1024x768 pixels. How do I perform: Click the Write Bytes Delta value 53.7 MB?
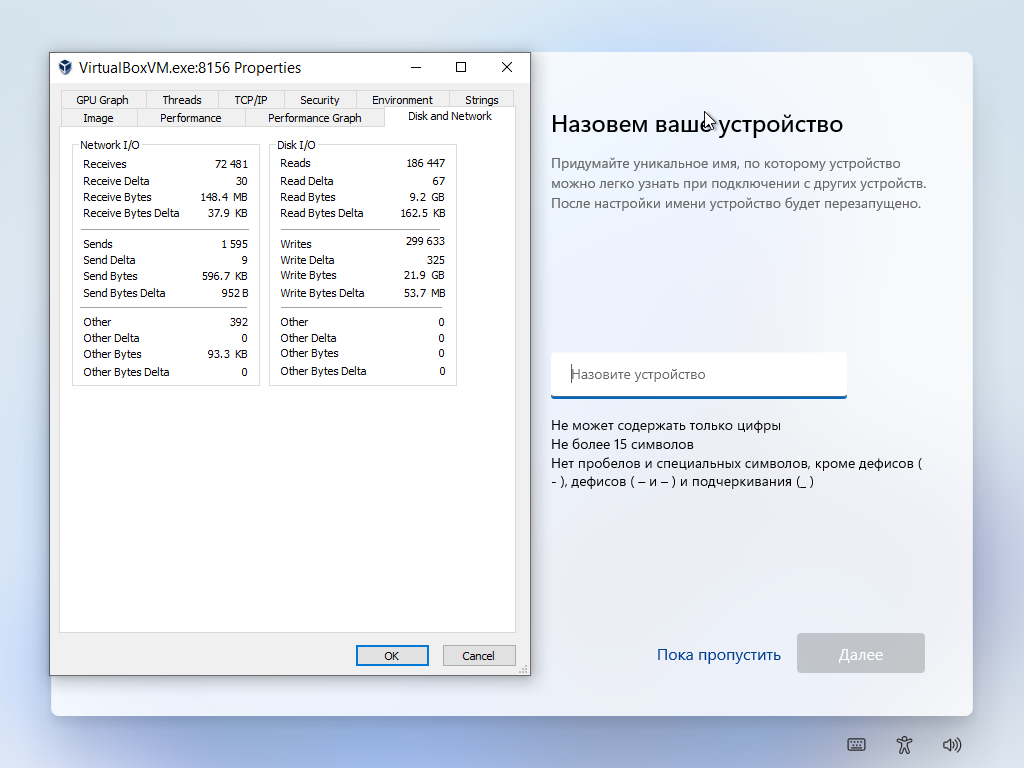click(424, 293)
